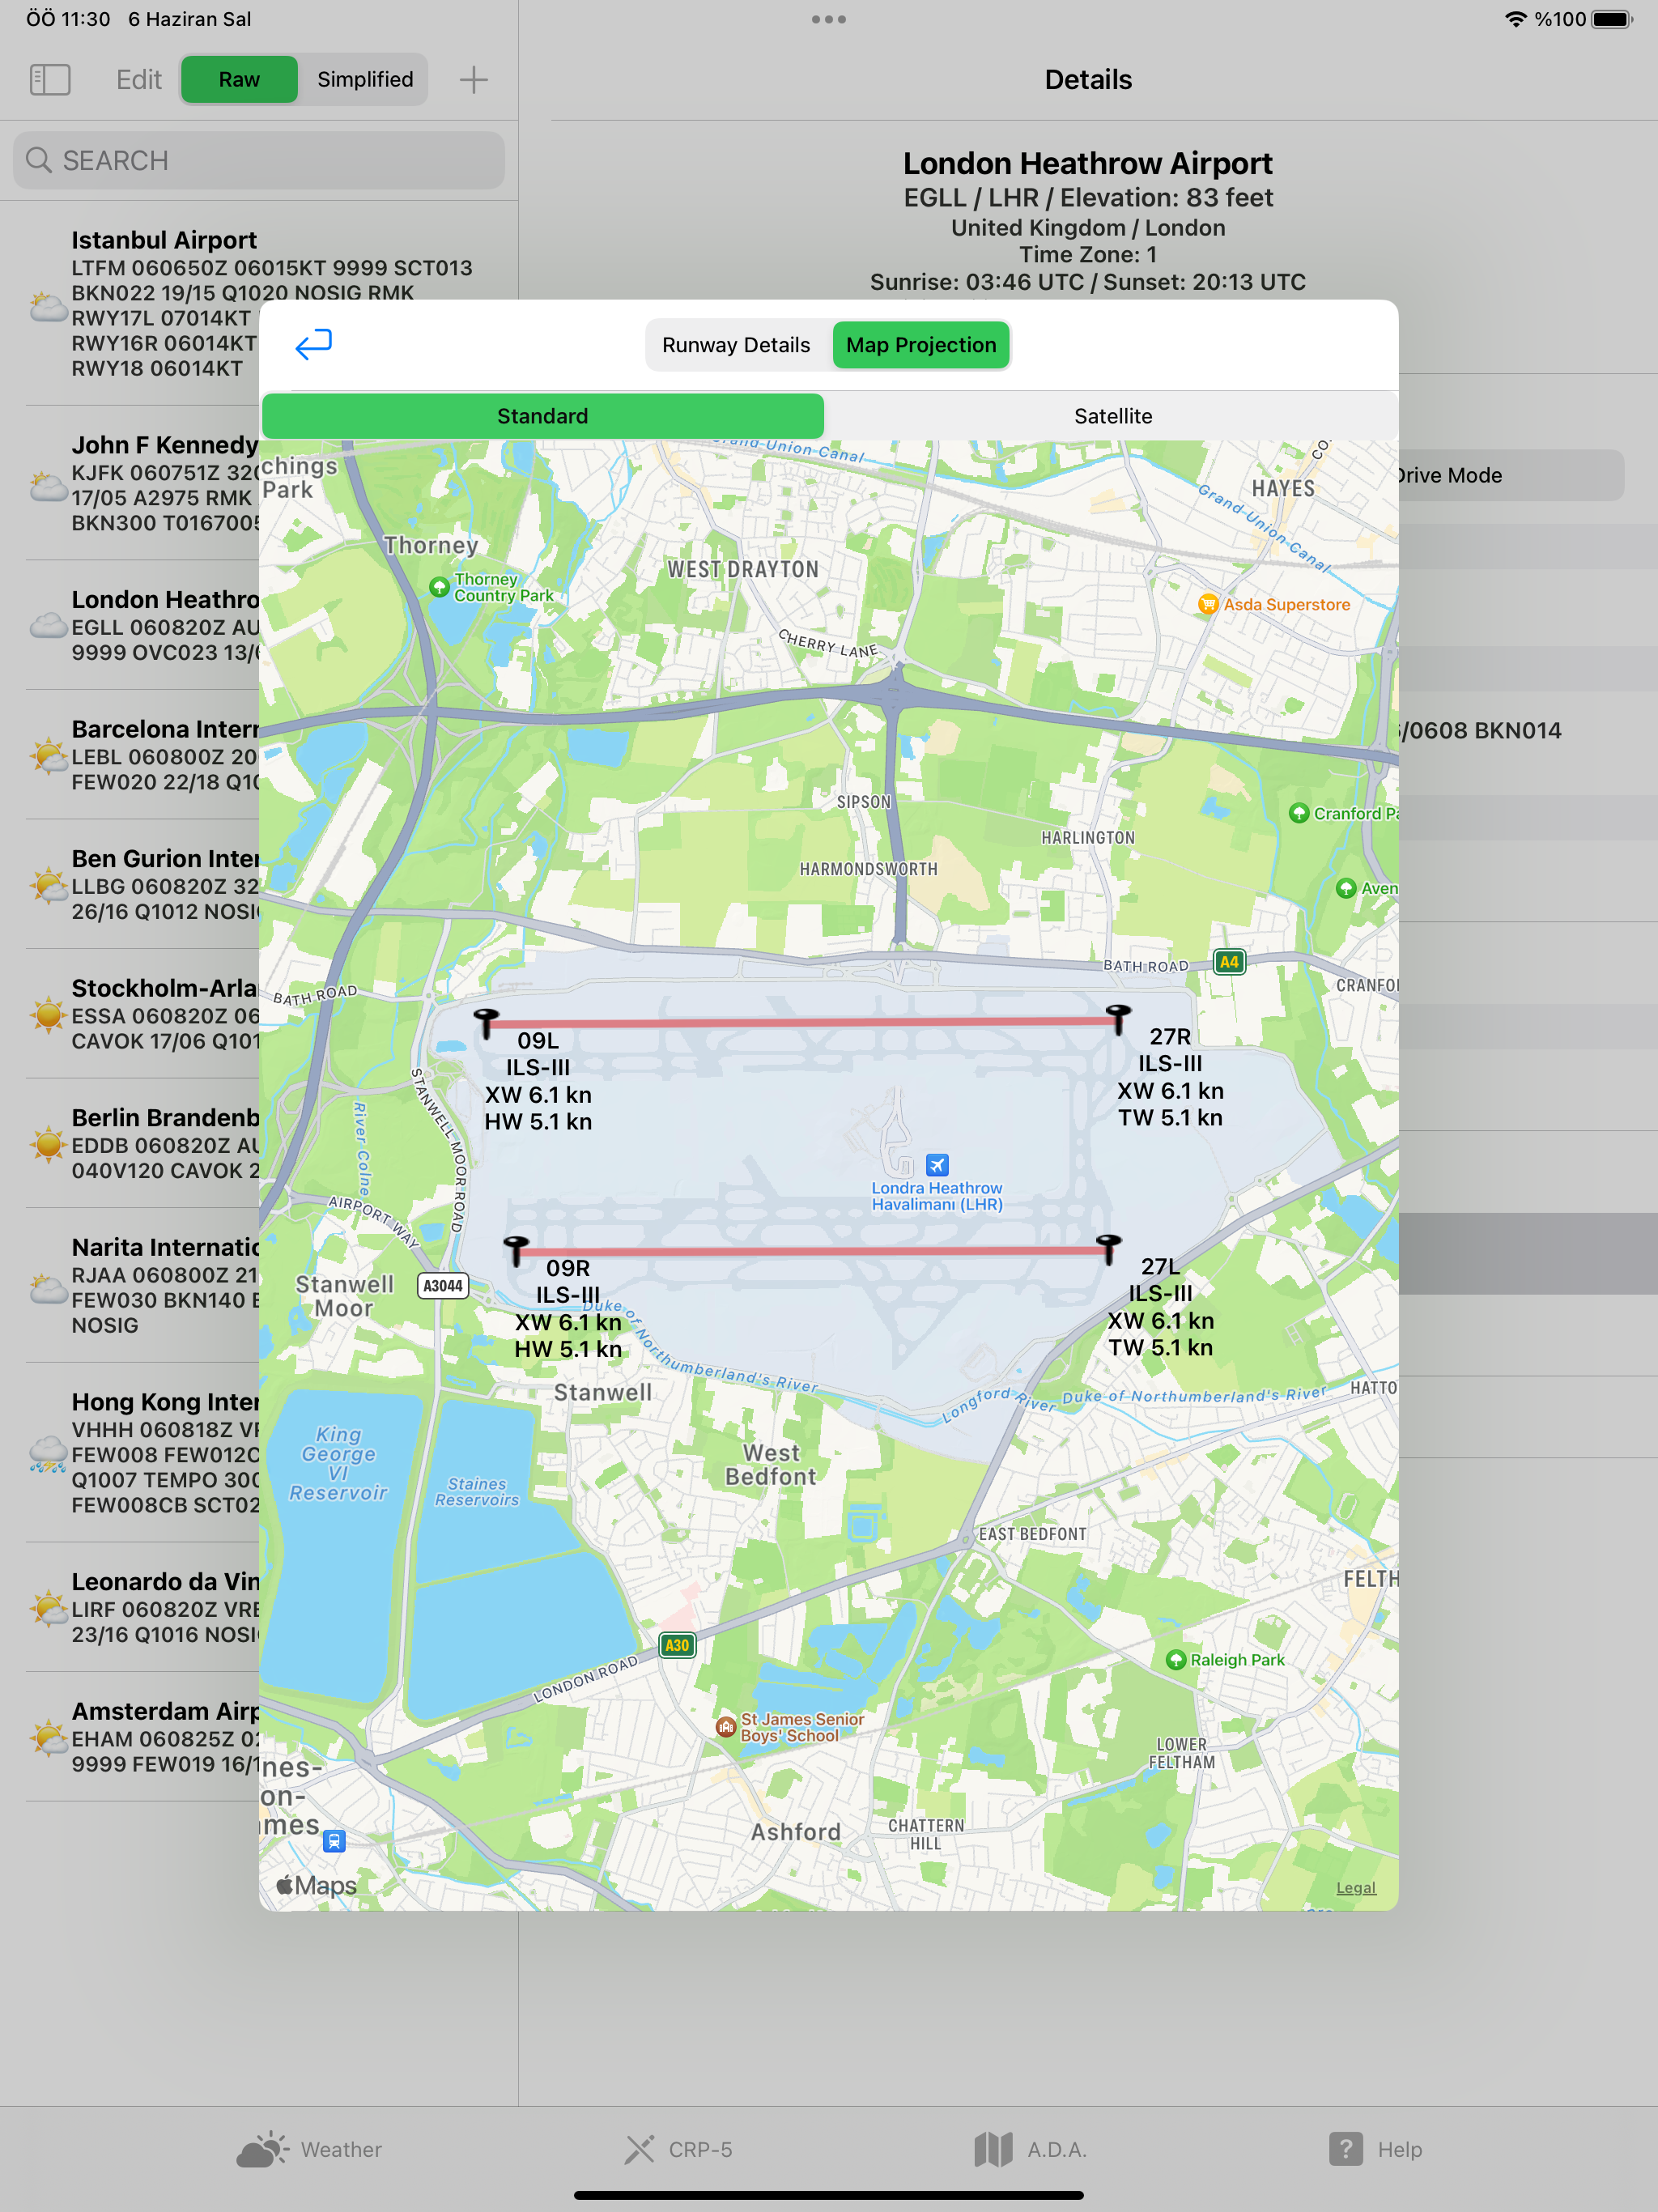This screenshot has width=1658, height=2212.
Task: Open the Map Projection tab
Action: [x=921, y=345]
